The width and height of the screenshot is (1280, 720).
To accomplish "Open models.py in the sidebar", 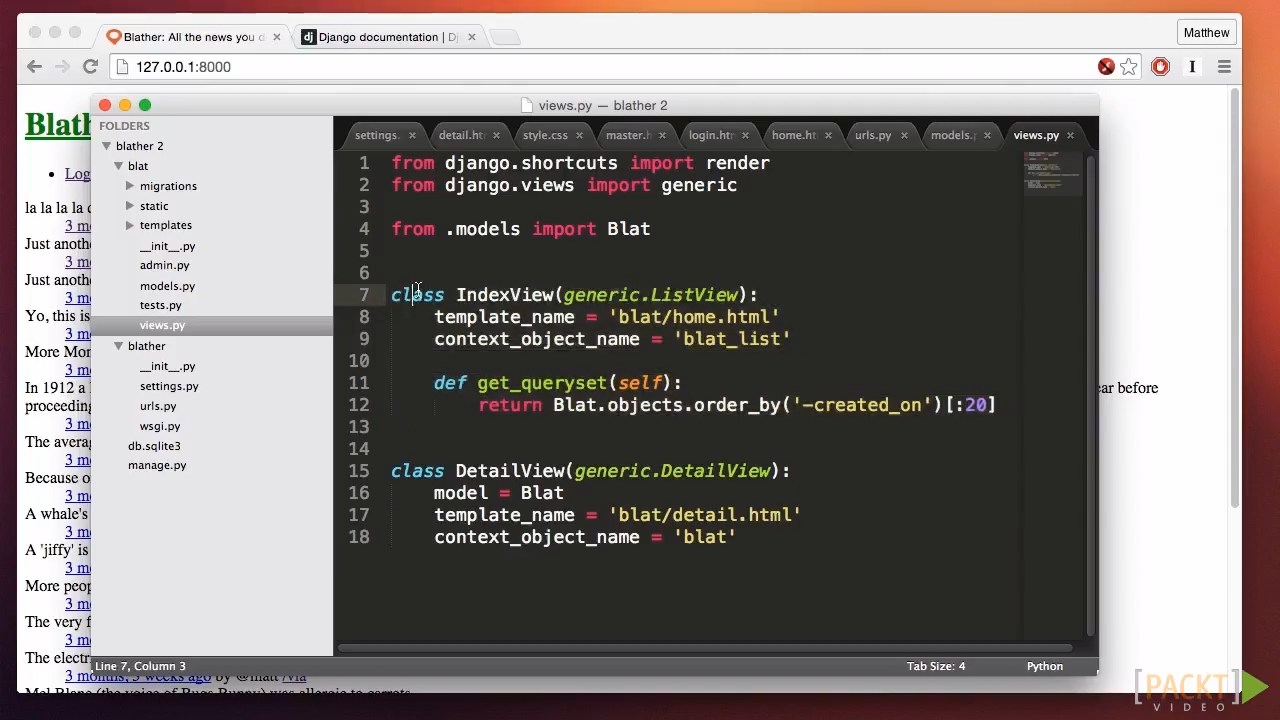I will click(167, 286).
